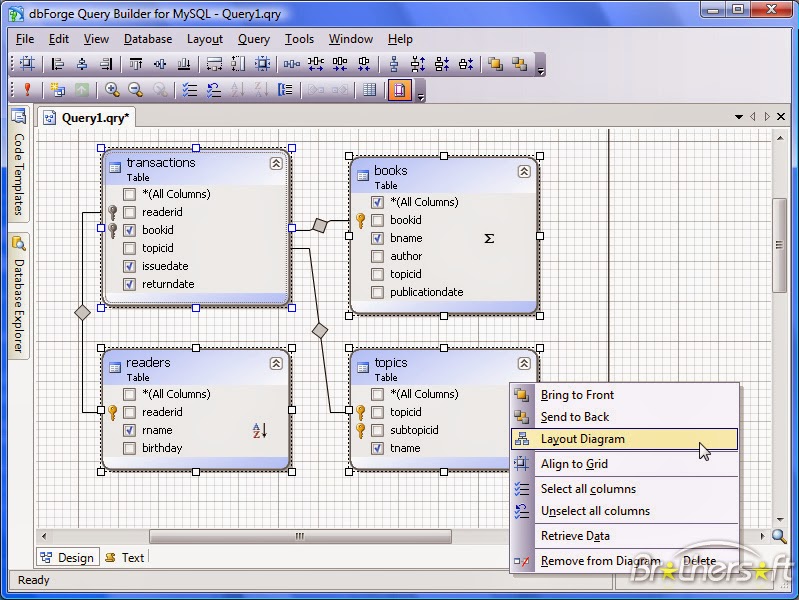Image resolution: width=799 pixels, height=600 pixels.
Task: Click the Align Middles toolbar icon
Action: 160,64
